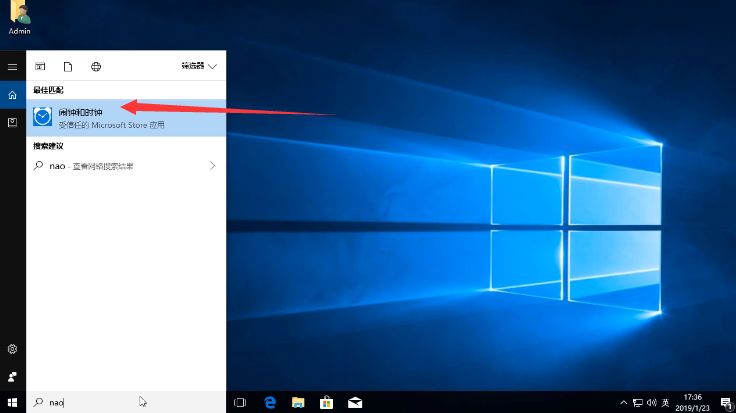The height and width of the screenshot is (413, 736).
Task: Open the notebook icon in search sidebar
Action: click(12, 122)
